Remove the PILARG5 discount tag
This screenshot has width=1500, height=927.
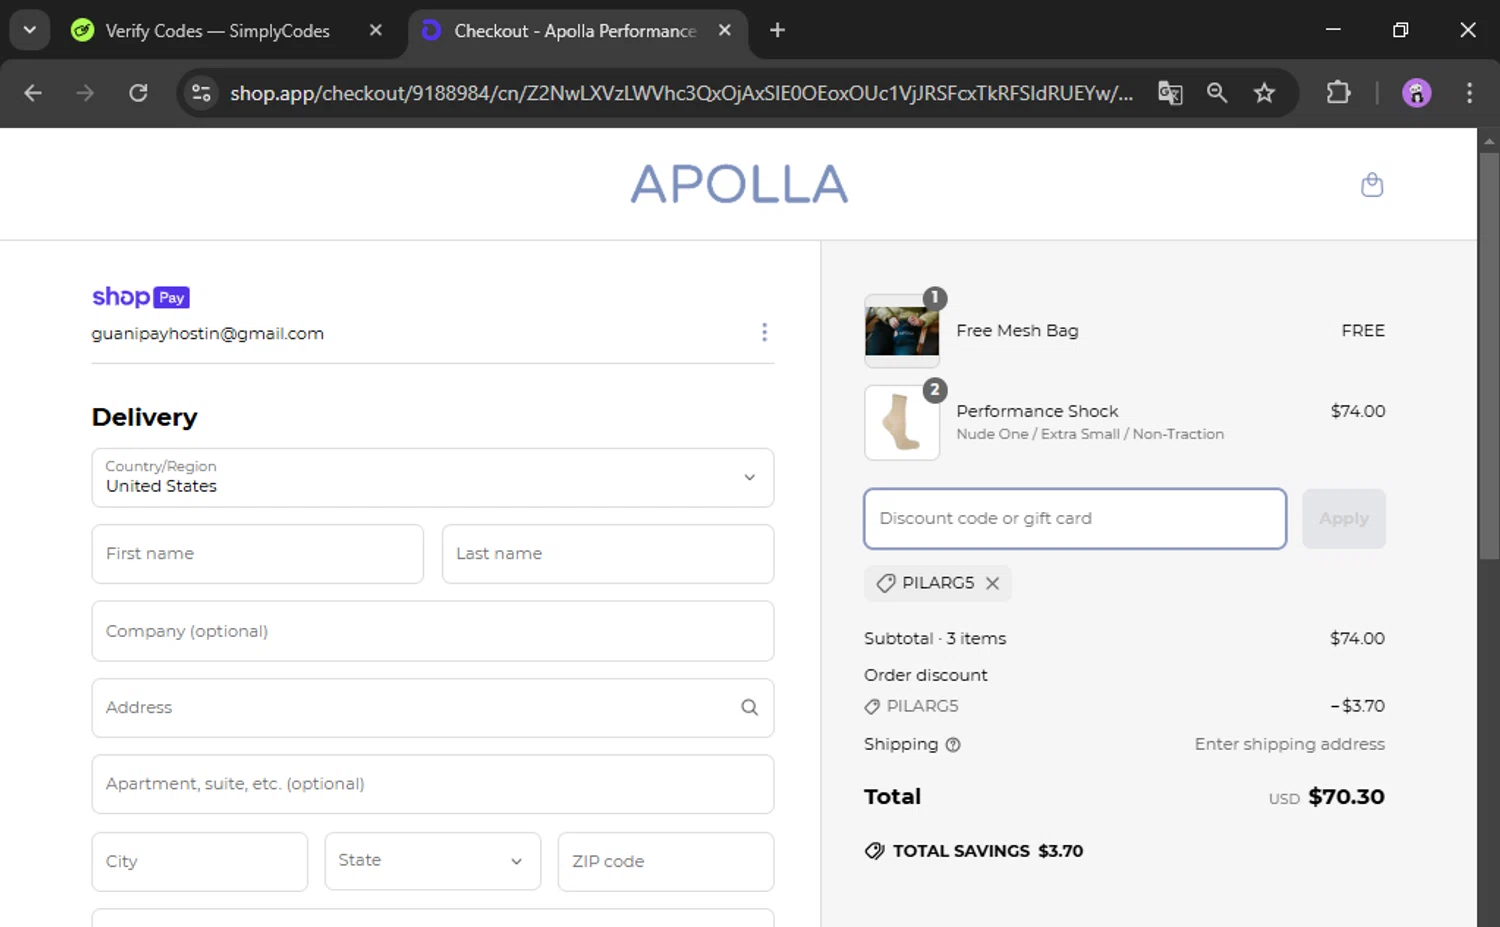[992, 583]
